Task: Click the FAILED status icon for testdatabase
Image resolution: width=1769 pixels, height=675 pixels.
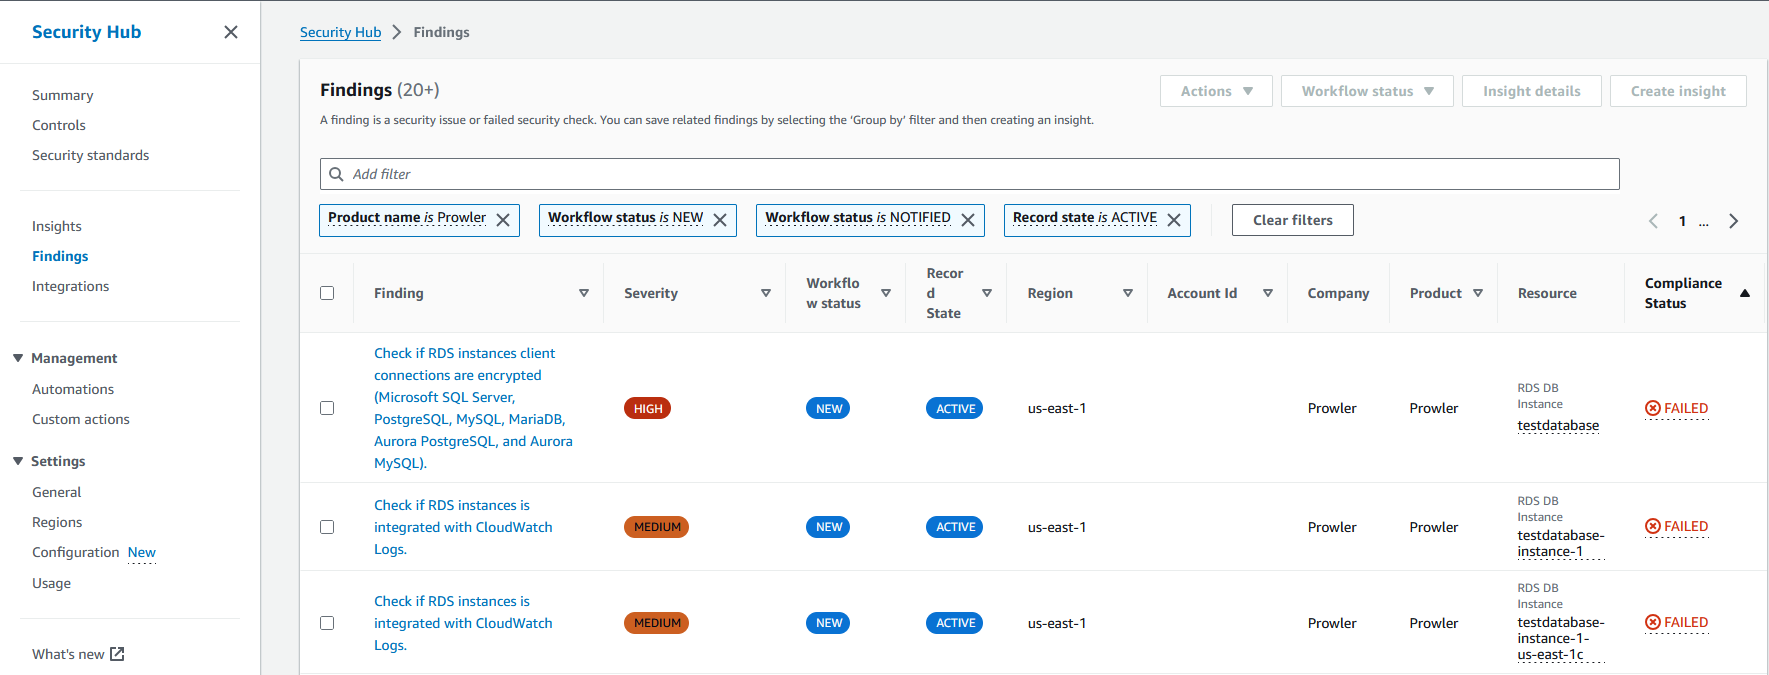Action: [1653, 408]
